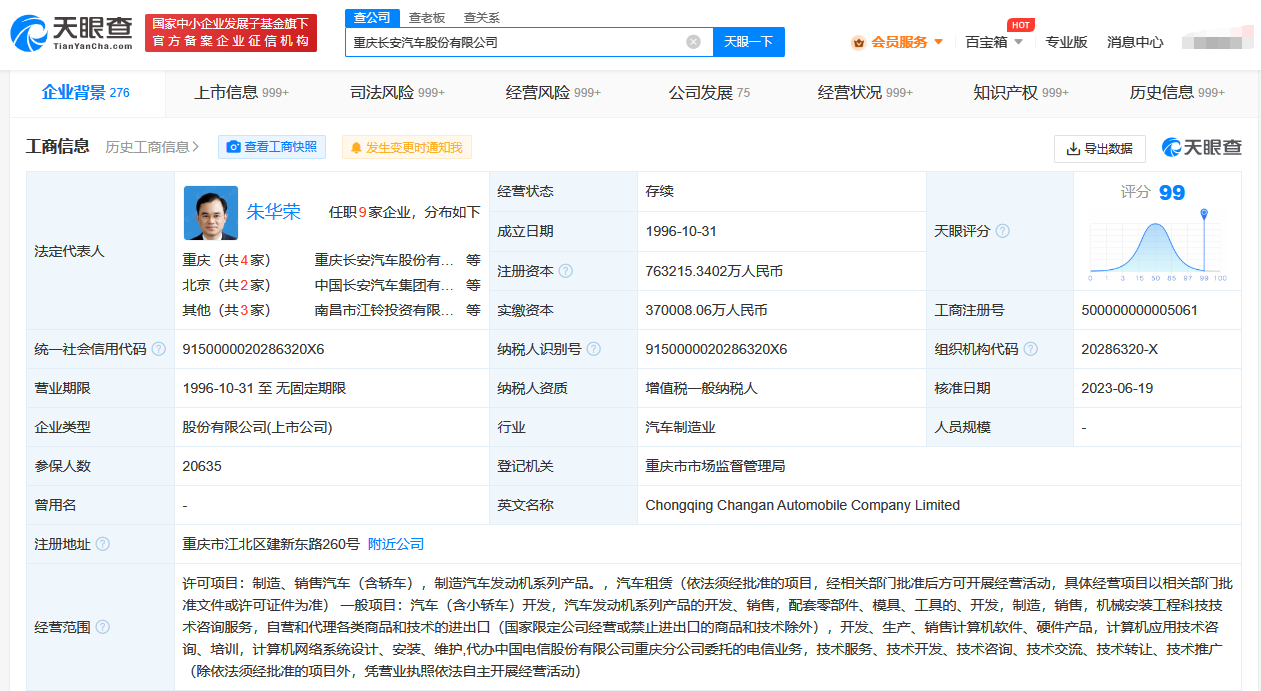Click help icon next to 注册资本
This screenshot has height=691, width=1261.
pos(566,271)
